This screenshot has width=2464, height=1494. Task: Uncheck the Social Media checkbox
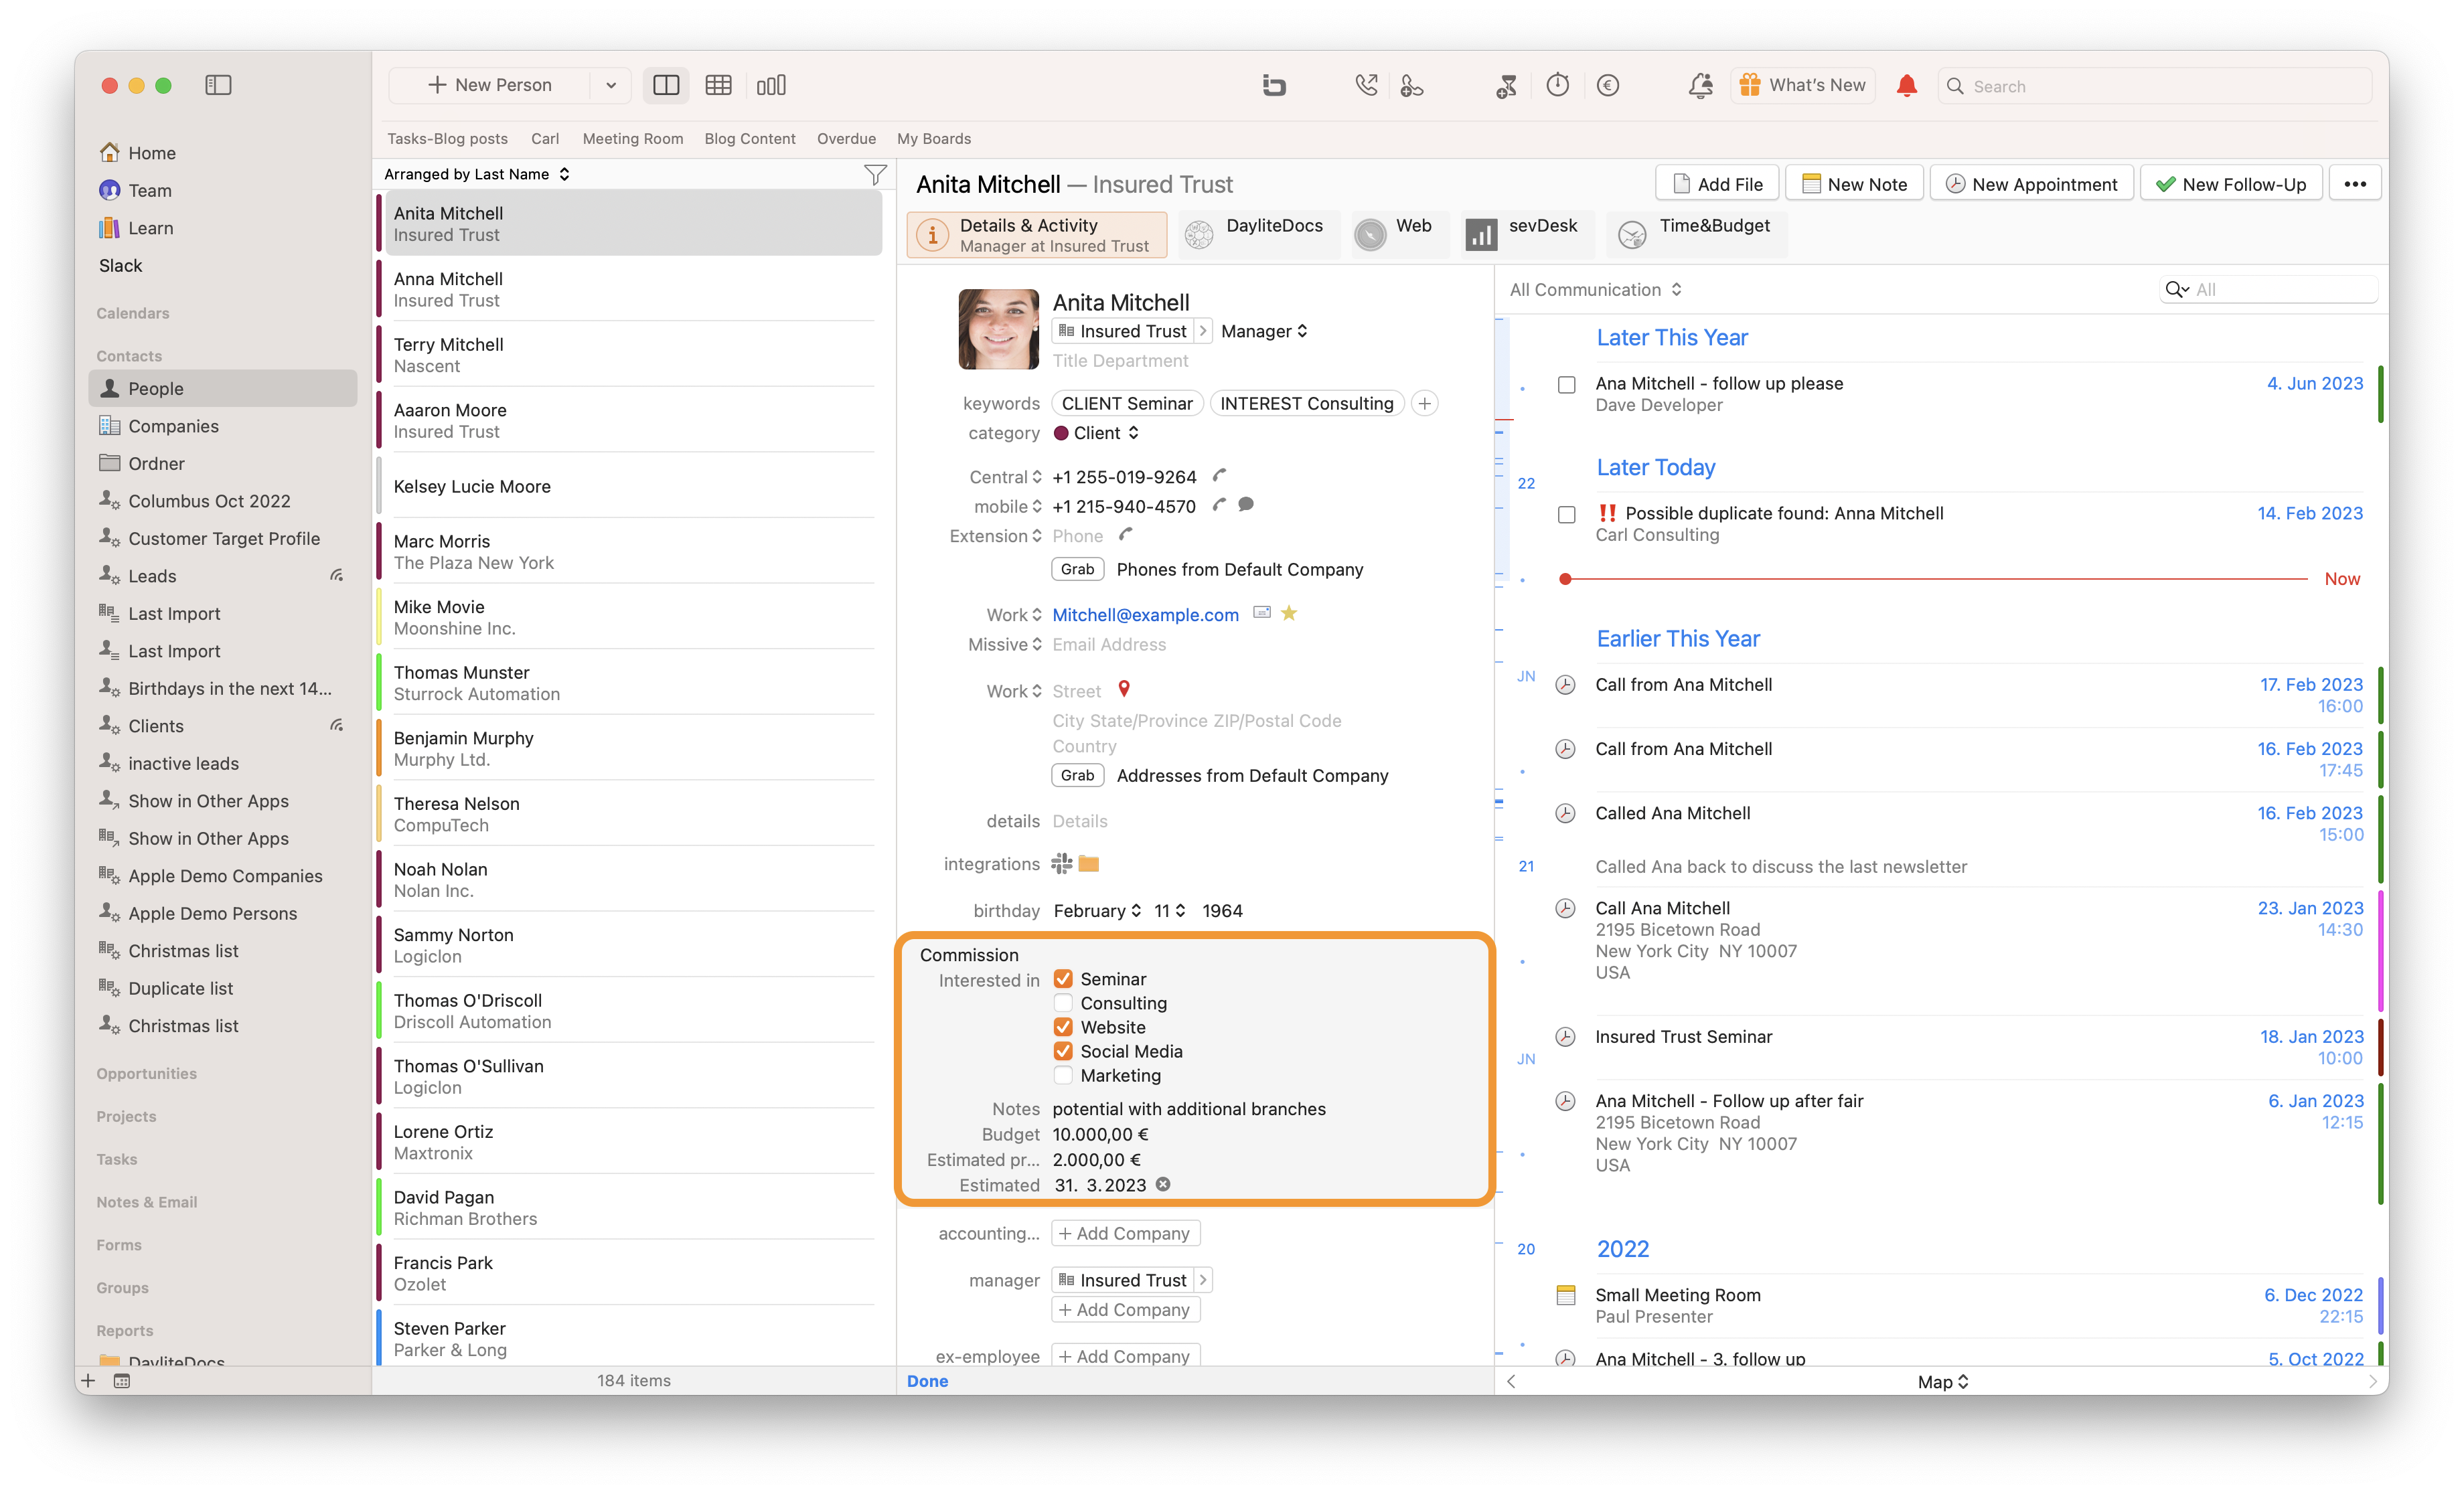pyautogui.click(x=1063, y=1051)
